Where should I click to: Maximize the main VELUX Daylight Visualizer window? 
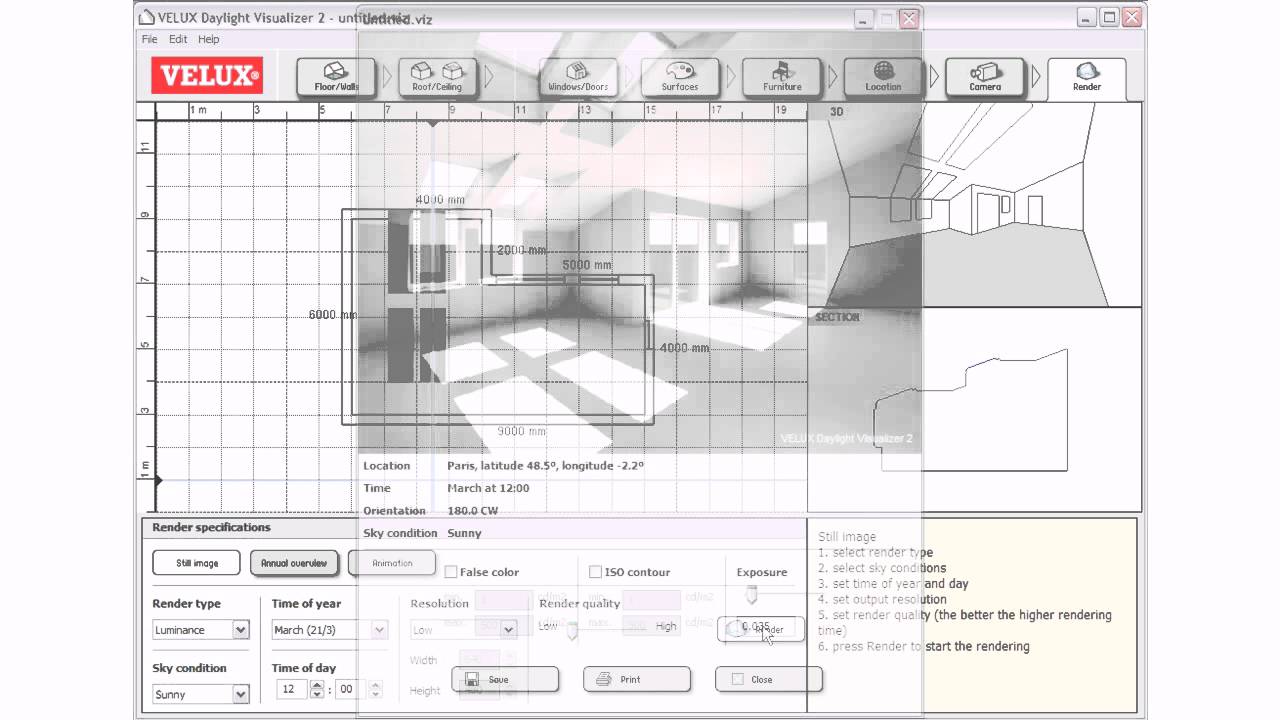coord(1108,17)
